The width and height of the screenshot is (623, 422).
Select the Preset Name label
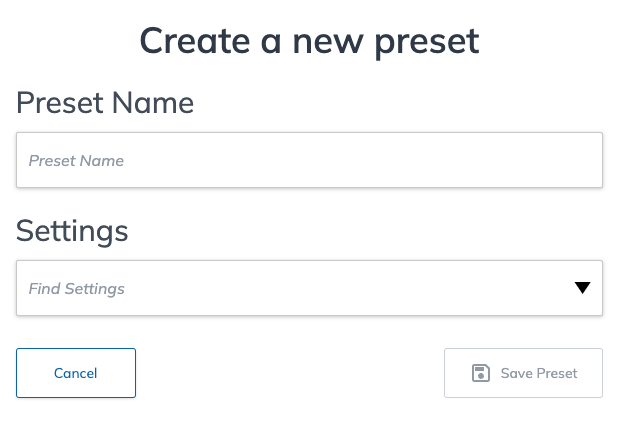point(105,103)
